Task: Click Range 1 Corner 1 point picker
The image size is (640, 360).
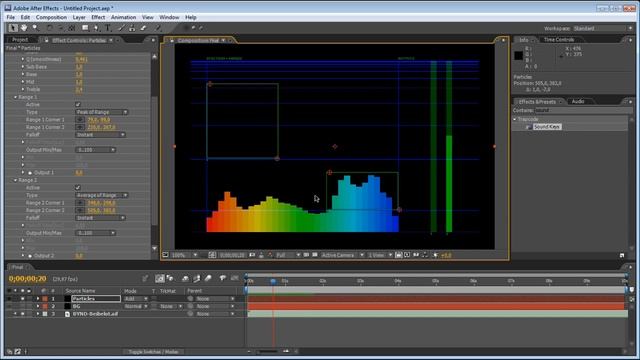Action: tap(80, 120)
